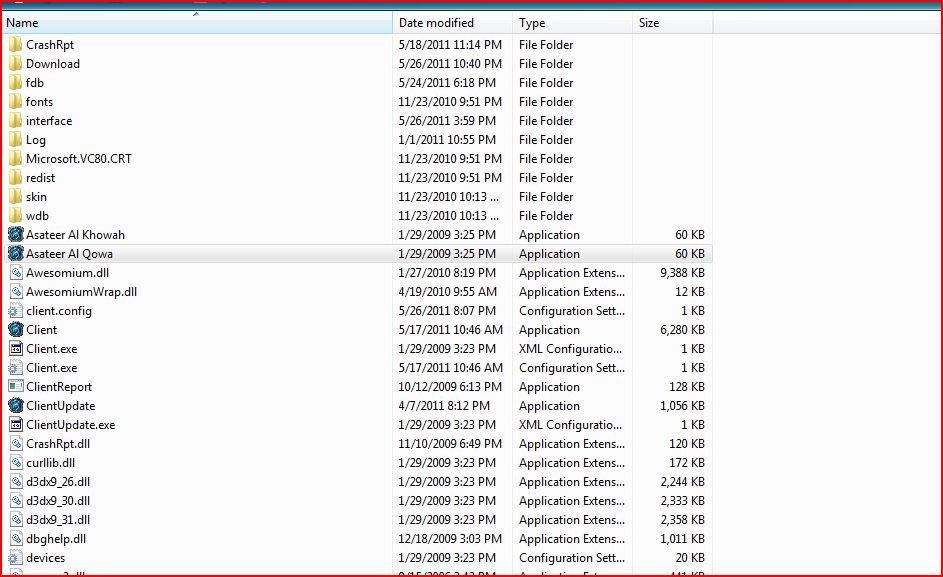Click the interface folder name
Screen dimensions: 943x577
point(49,121)
